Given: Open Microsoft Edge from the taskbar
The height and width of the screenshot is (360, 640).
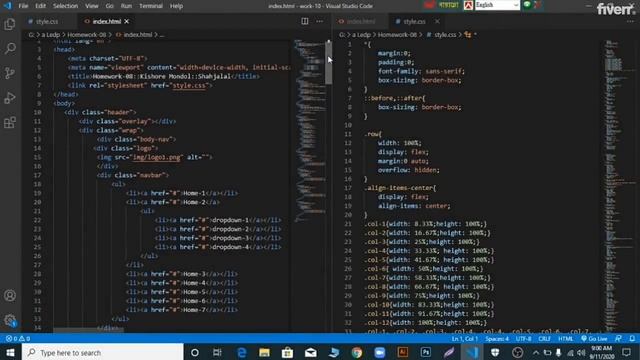Looking at the screenshot, I should pyautogui.click(x=242, y=352).
